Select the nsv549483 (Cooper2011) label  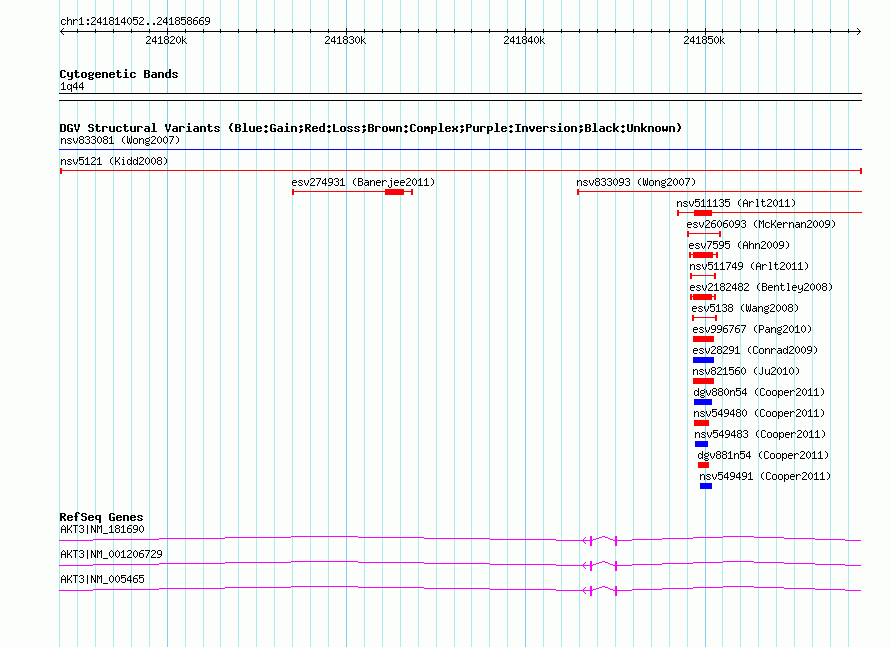coord(760,434)
